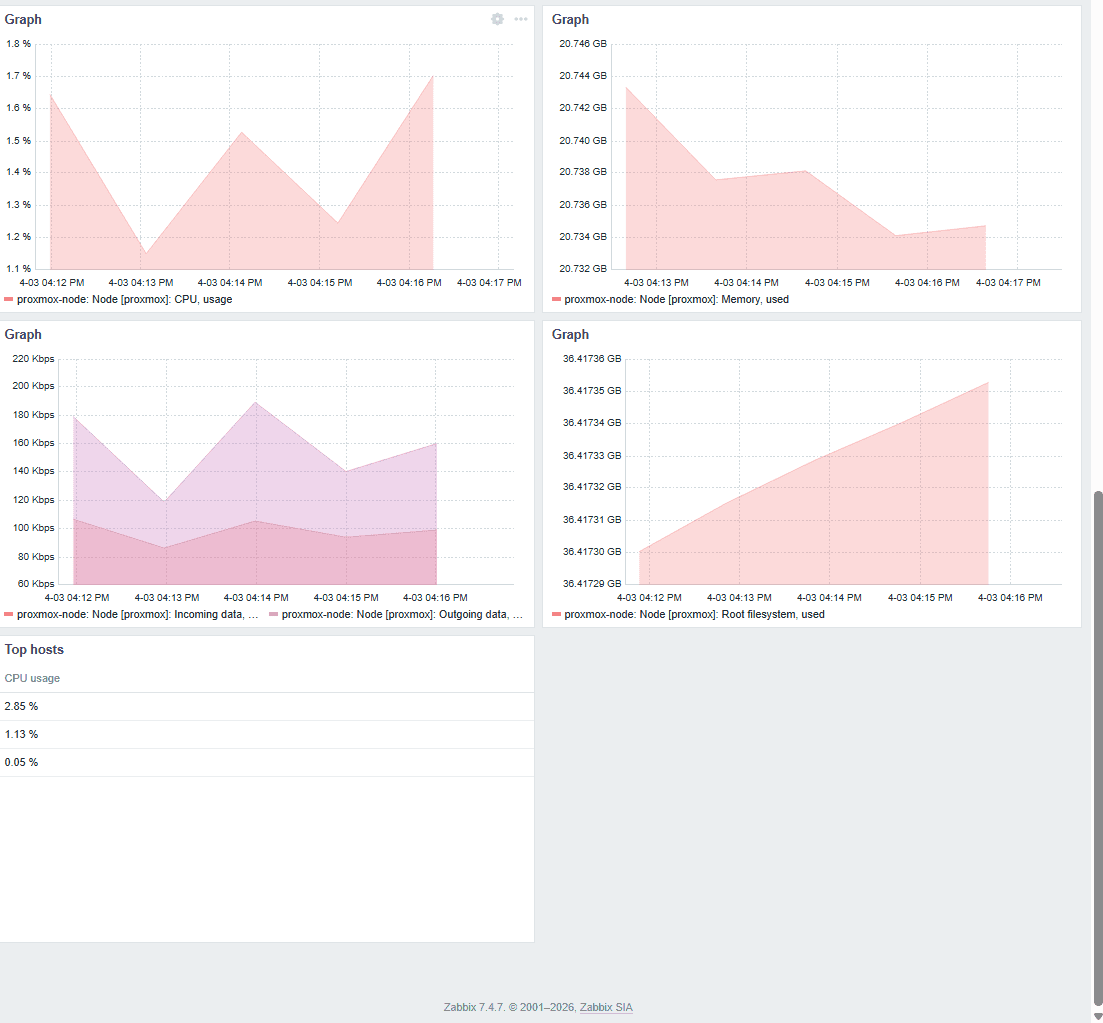The height and width of the screenshot is (1023, 1103).
Task: Select the 1.13 % row in Top hosts
Action: (x=267, y=735)
